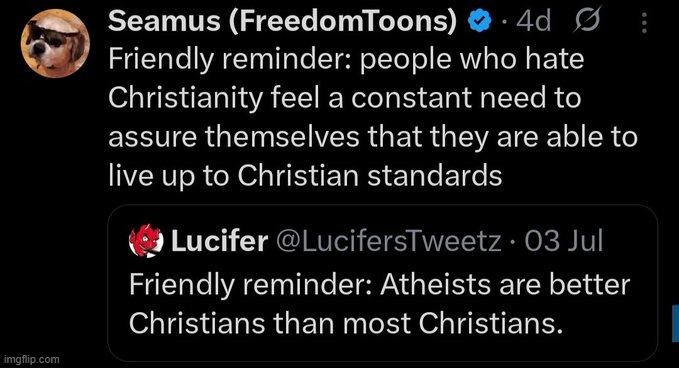The width and height of the screenshot is (679, 368).
Task: Select 'Friendly reminder: Atheists are better' text
Action: (379, 284)
